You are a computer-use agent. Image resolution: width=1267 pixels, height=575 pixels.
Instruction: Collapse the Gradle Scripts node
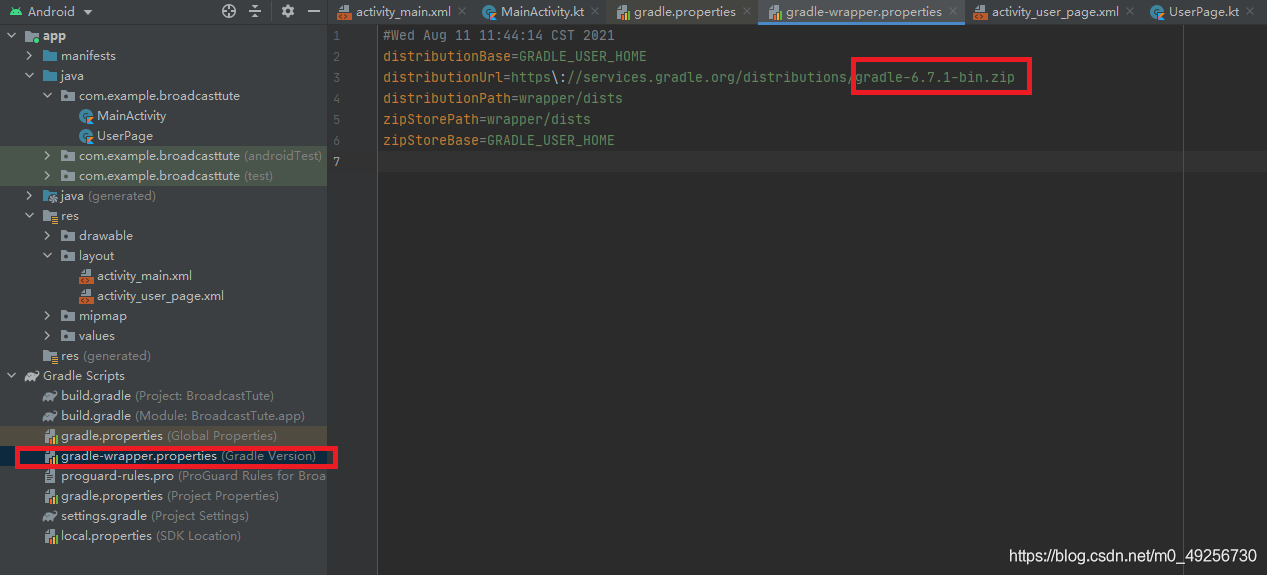pos(12,376)
